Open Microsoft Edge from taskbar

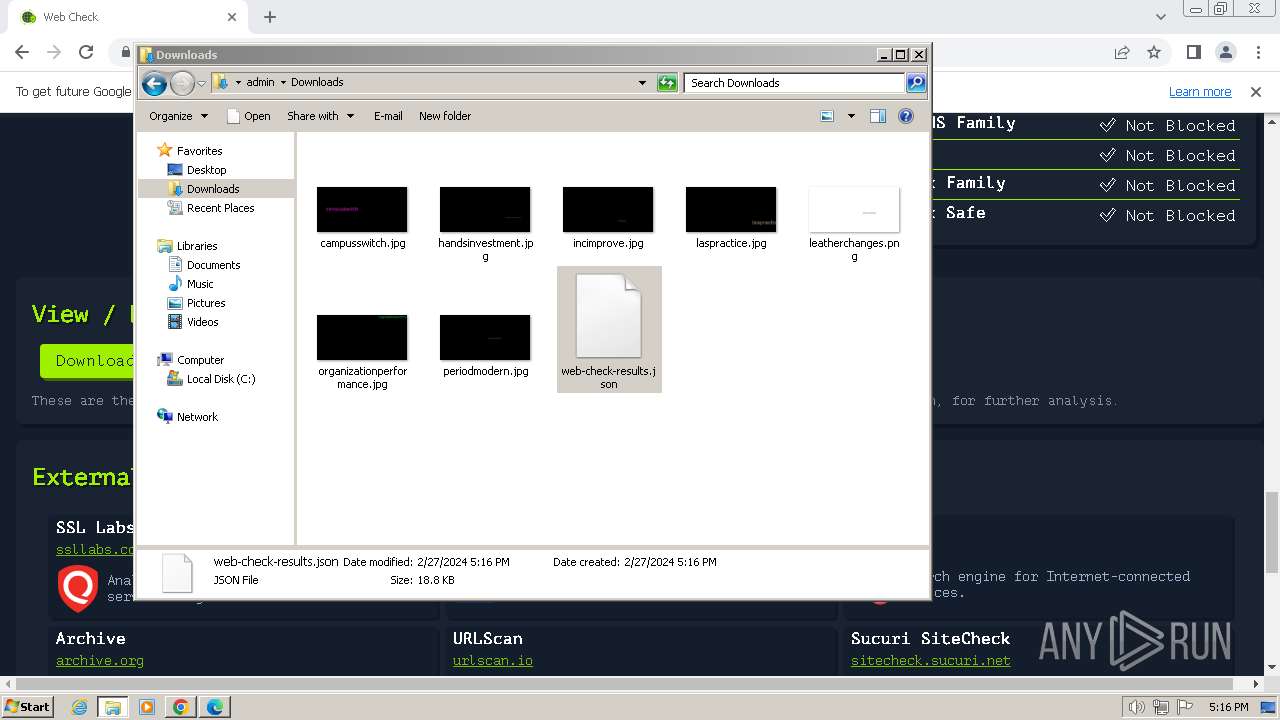coord(214,707)
